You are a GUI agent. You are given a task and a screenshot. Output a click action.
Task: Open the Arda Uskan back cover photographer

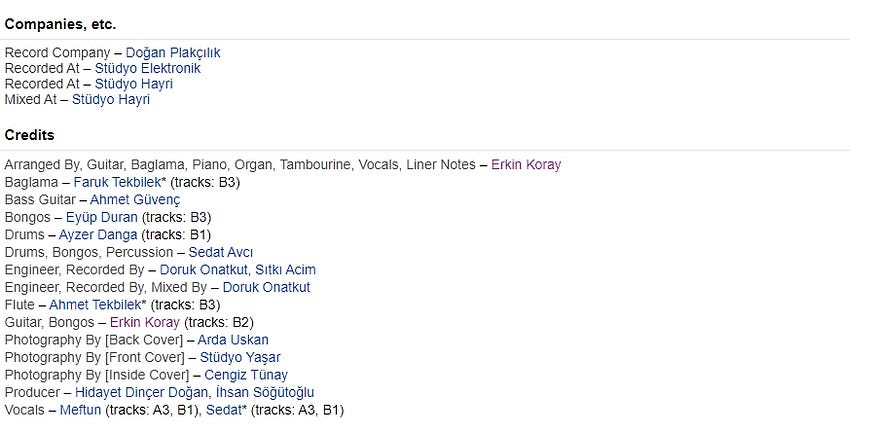(233, 340)
